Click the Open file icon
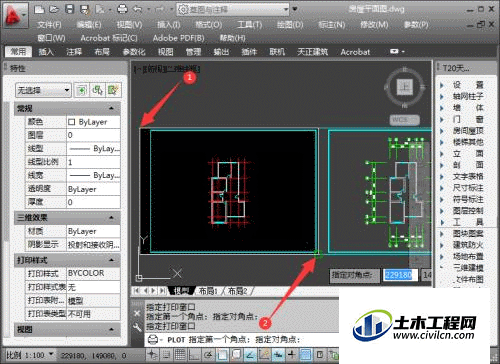Image resolution: width=500 pixels, height=364 pixels. click(54, 9)
